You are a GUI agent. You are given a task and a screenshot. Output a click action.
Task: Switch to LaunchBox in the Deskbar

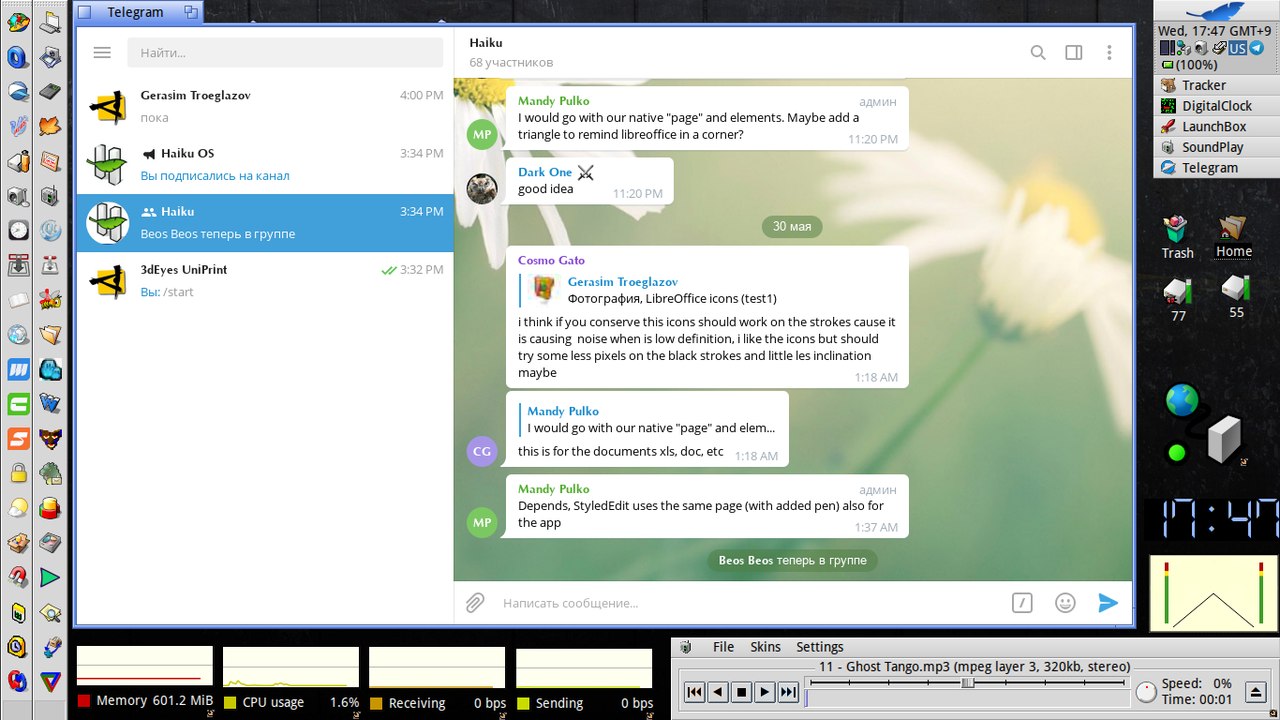pos(1216,126)
